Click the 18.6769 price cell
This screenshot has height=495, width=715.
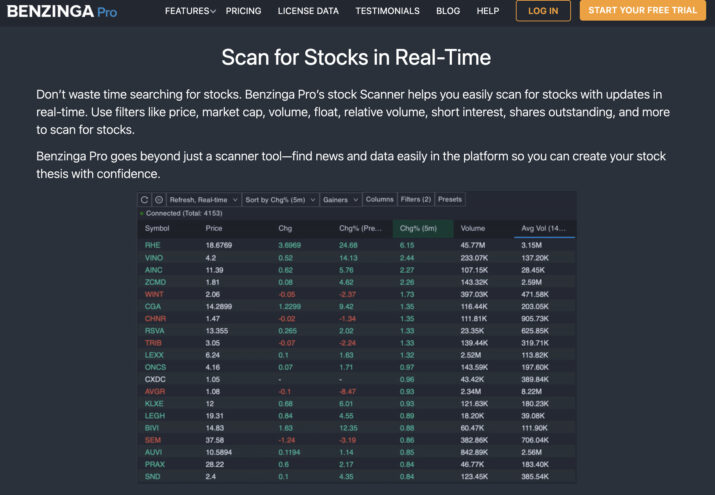pyautogui.click(x=219, y=245)
